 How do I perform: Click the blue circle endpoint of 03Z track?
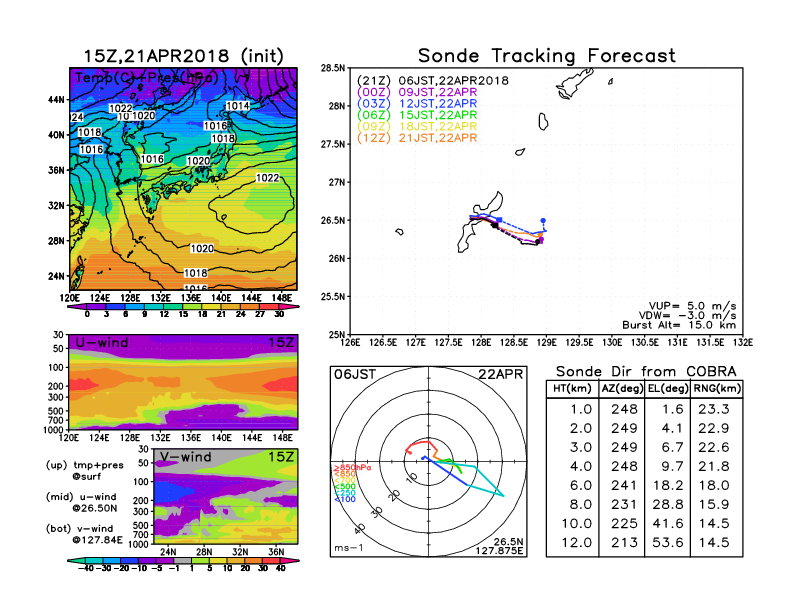543,221
